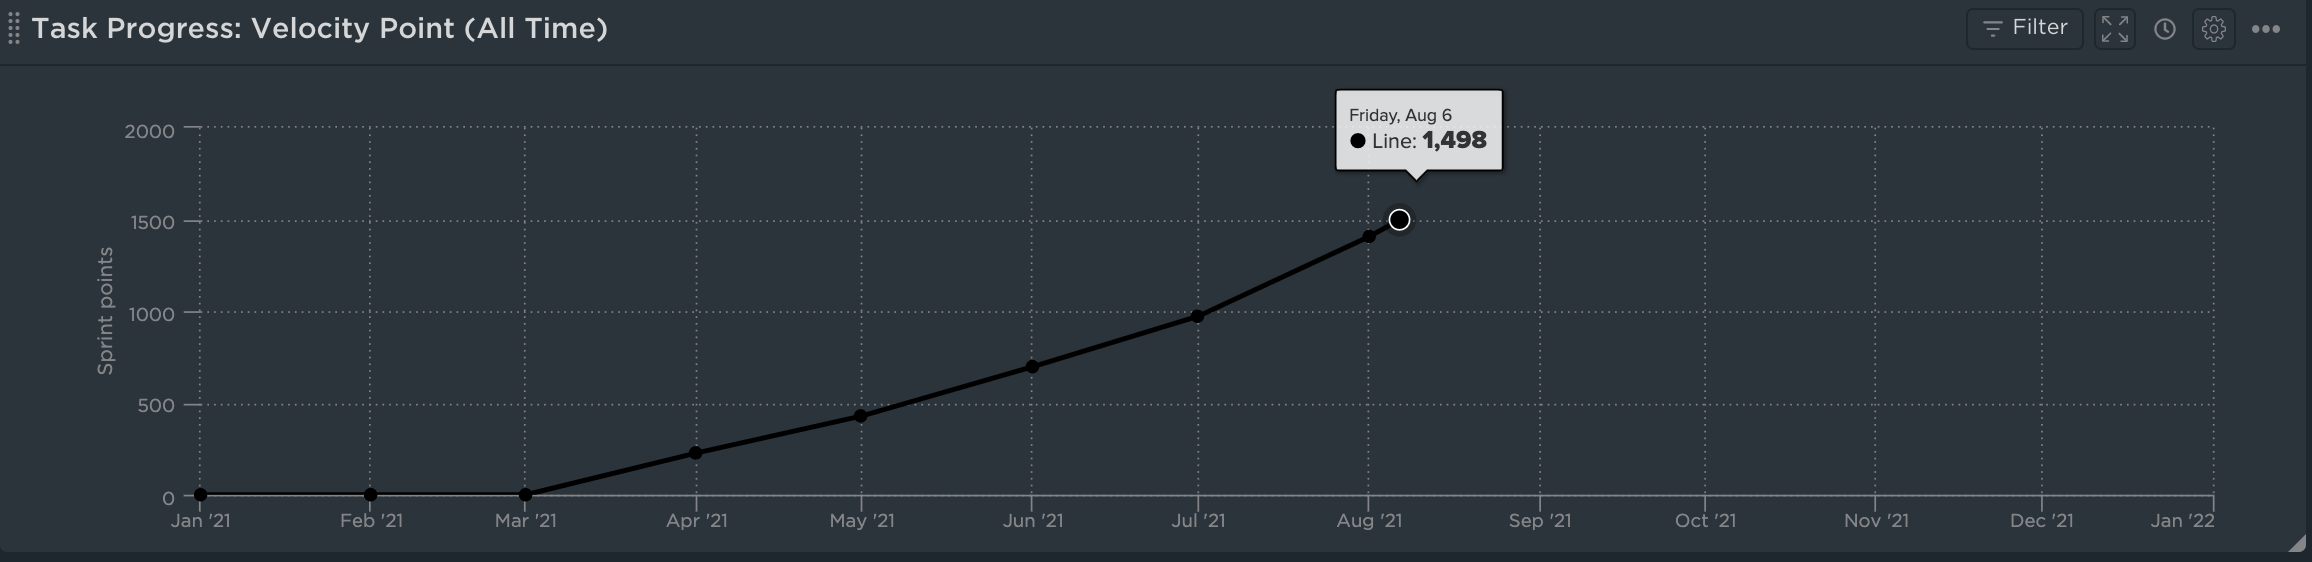Click the Sep '21 axis label
The image size is (2312, 562).
tap(1540, 521)
